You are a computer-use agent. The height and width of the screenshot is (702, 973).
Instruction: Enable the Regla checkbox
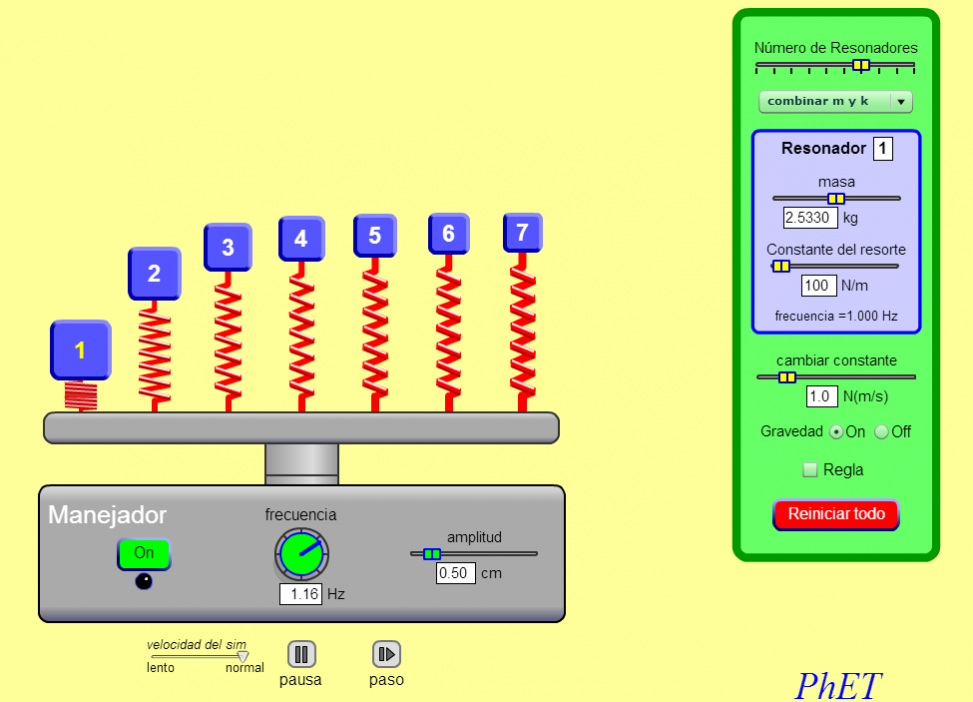(x=811, y=470)
